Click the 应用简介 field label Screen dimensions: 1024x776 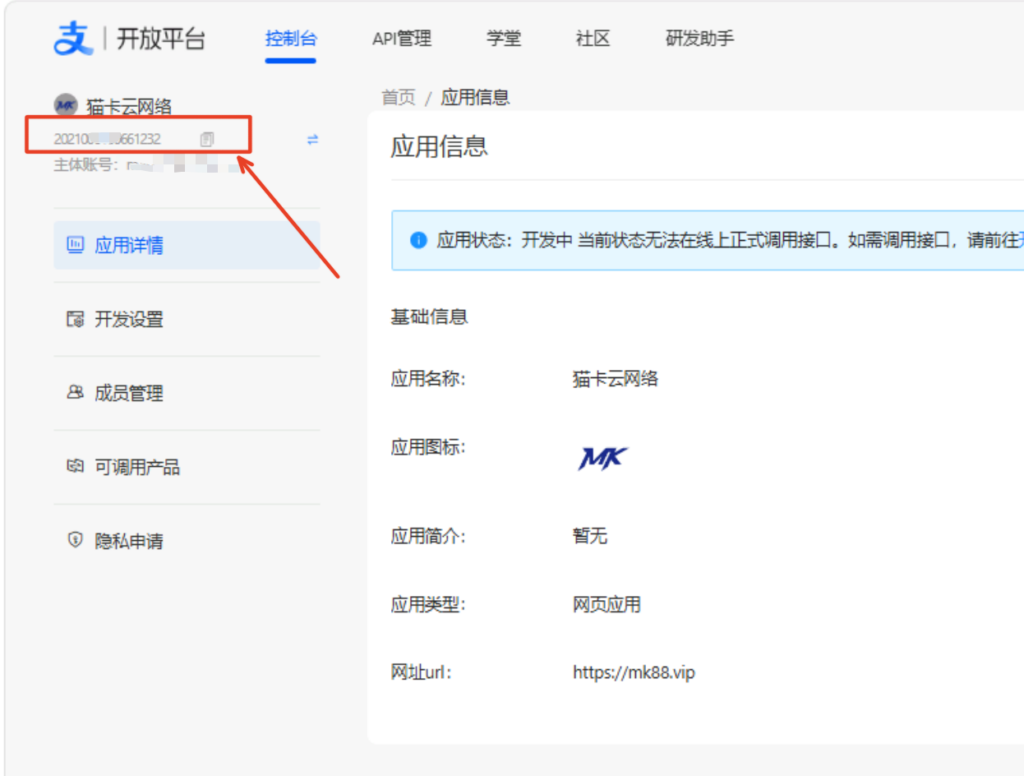tap(428, 536)
